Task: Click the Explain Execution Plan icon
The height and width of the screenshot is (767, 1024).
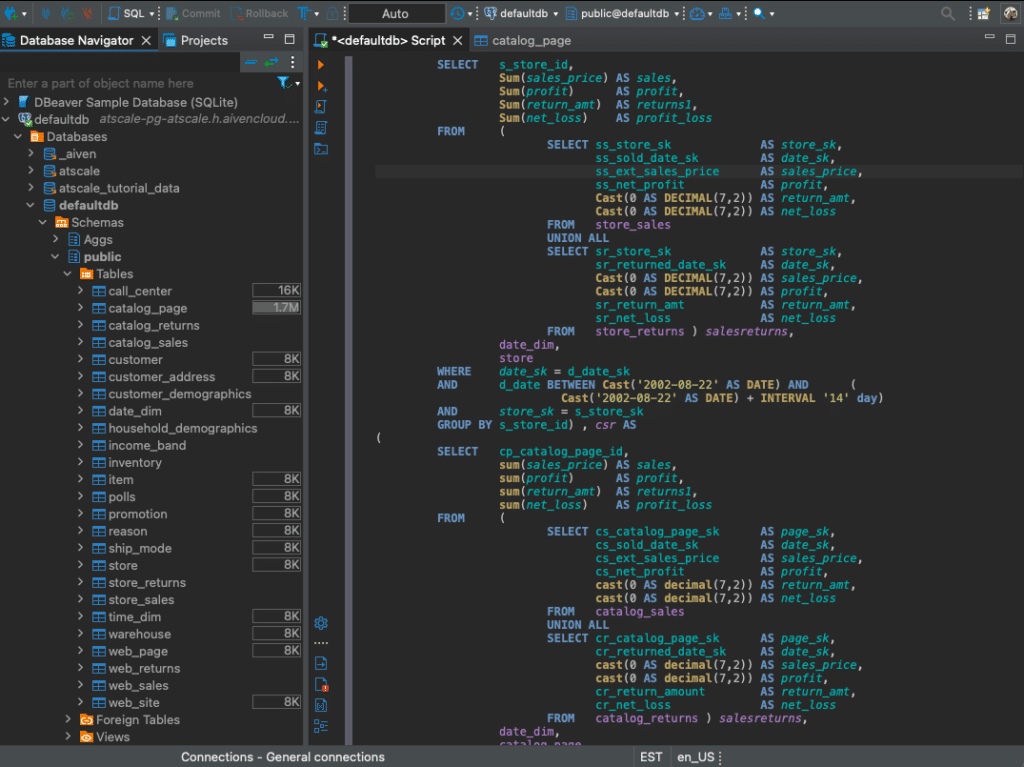Action: [x=321, y=127]
